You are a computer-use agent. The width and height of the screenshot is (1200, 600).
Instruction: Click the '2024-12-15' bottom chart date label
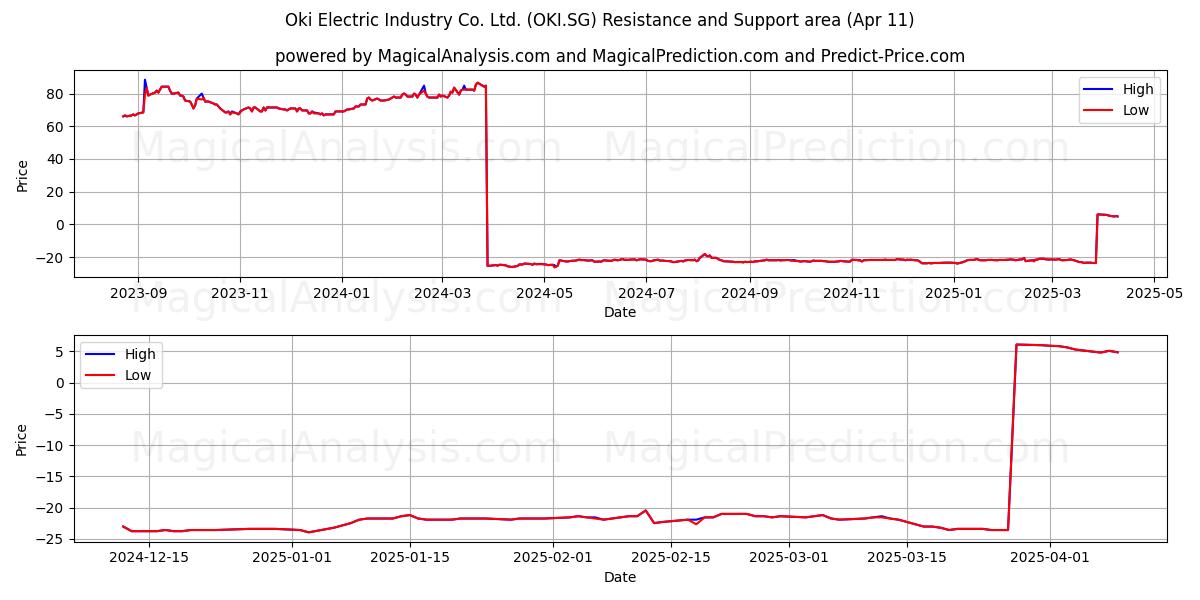(x=149, y=558)
